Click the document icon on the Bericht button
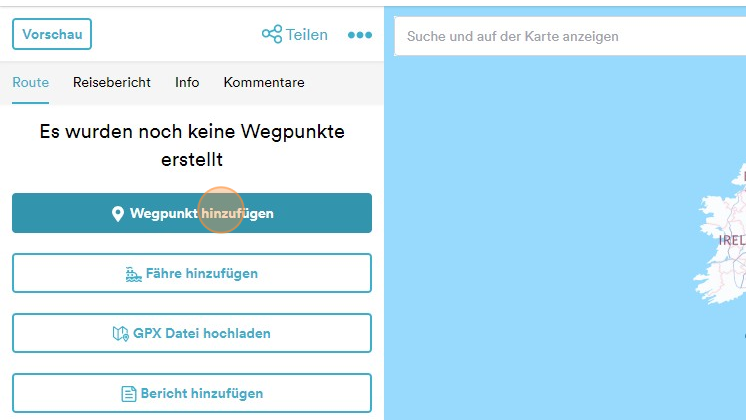The width and height of the screenshot is (746, 420). [x=129, y=394]
